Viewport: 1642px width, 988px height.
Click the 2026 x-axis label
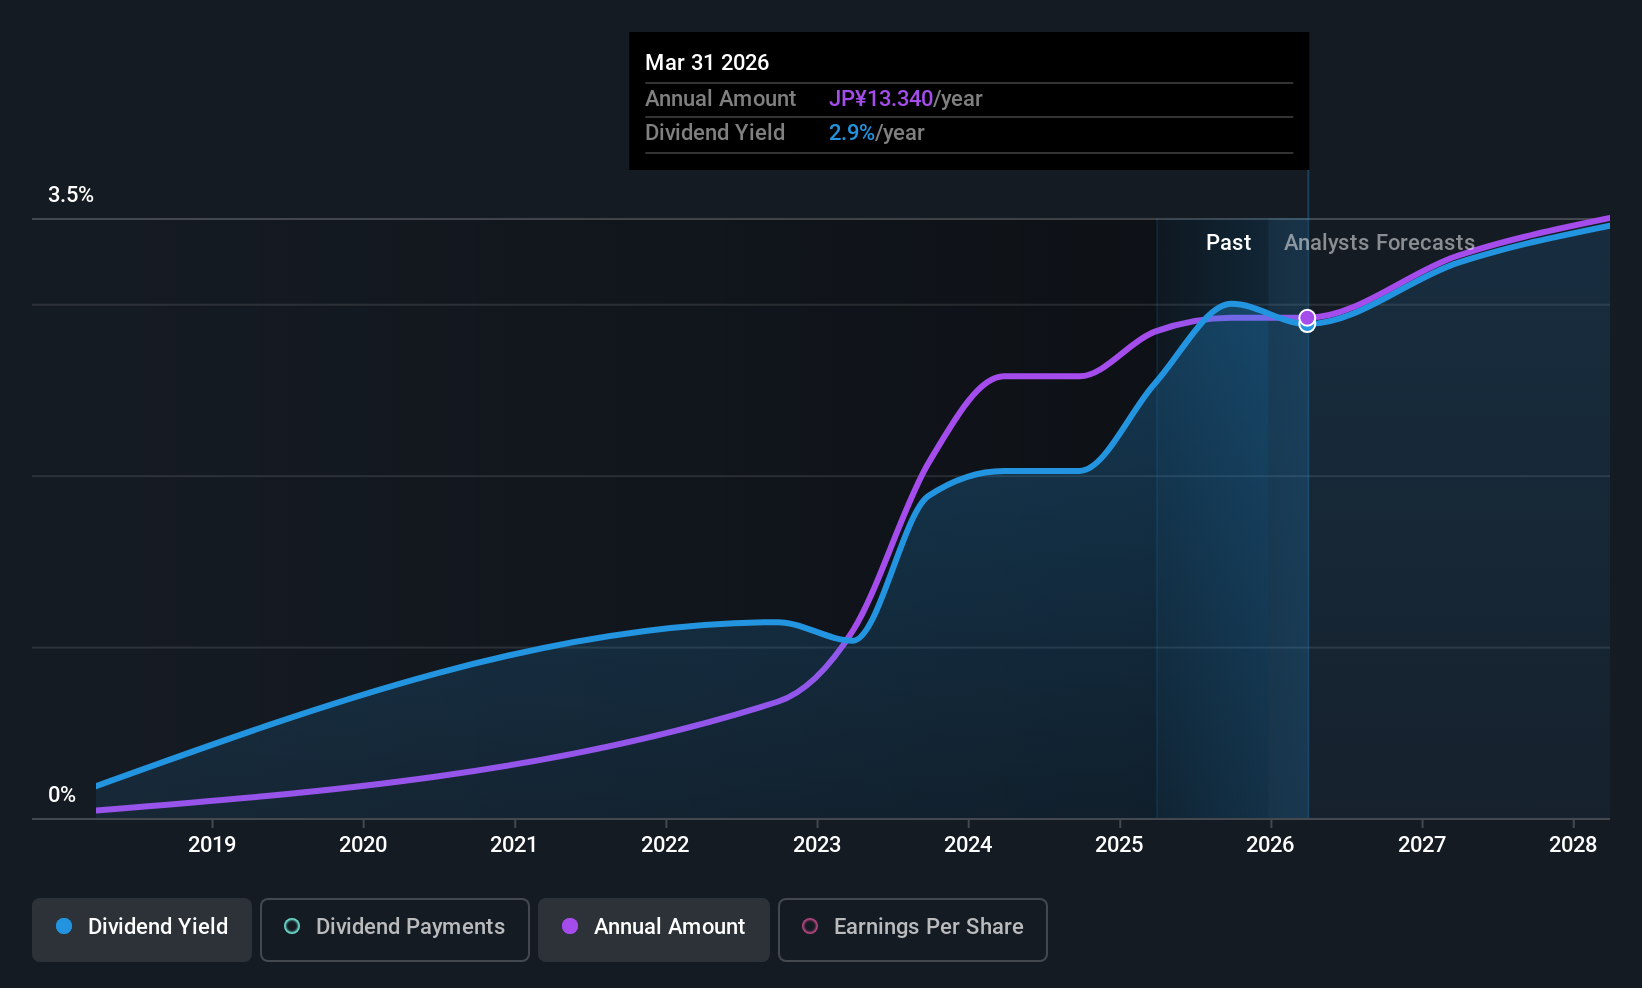pos(1270,845)
